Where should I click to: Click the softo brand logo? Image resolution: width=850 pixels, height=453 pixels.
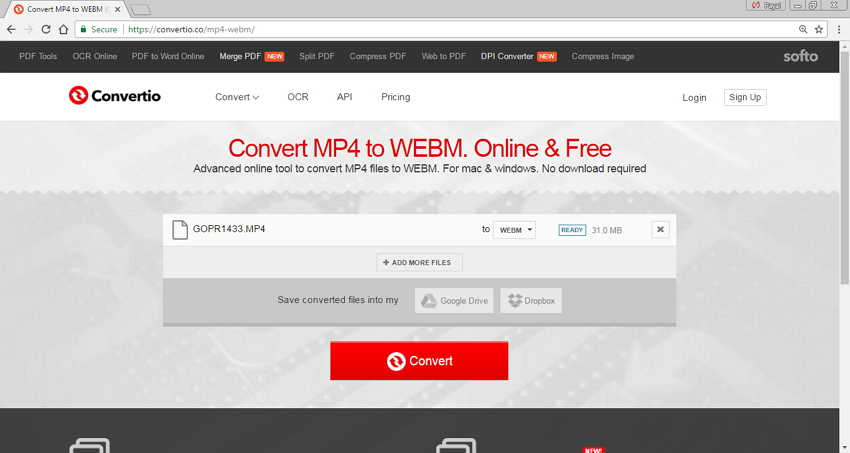pos(800,56)
